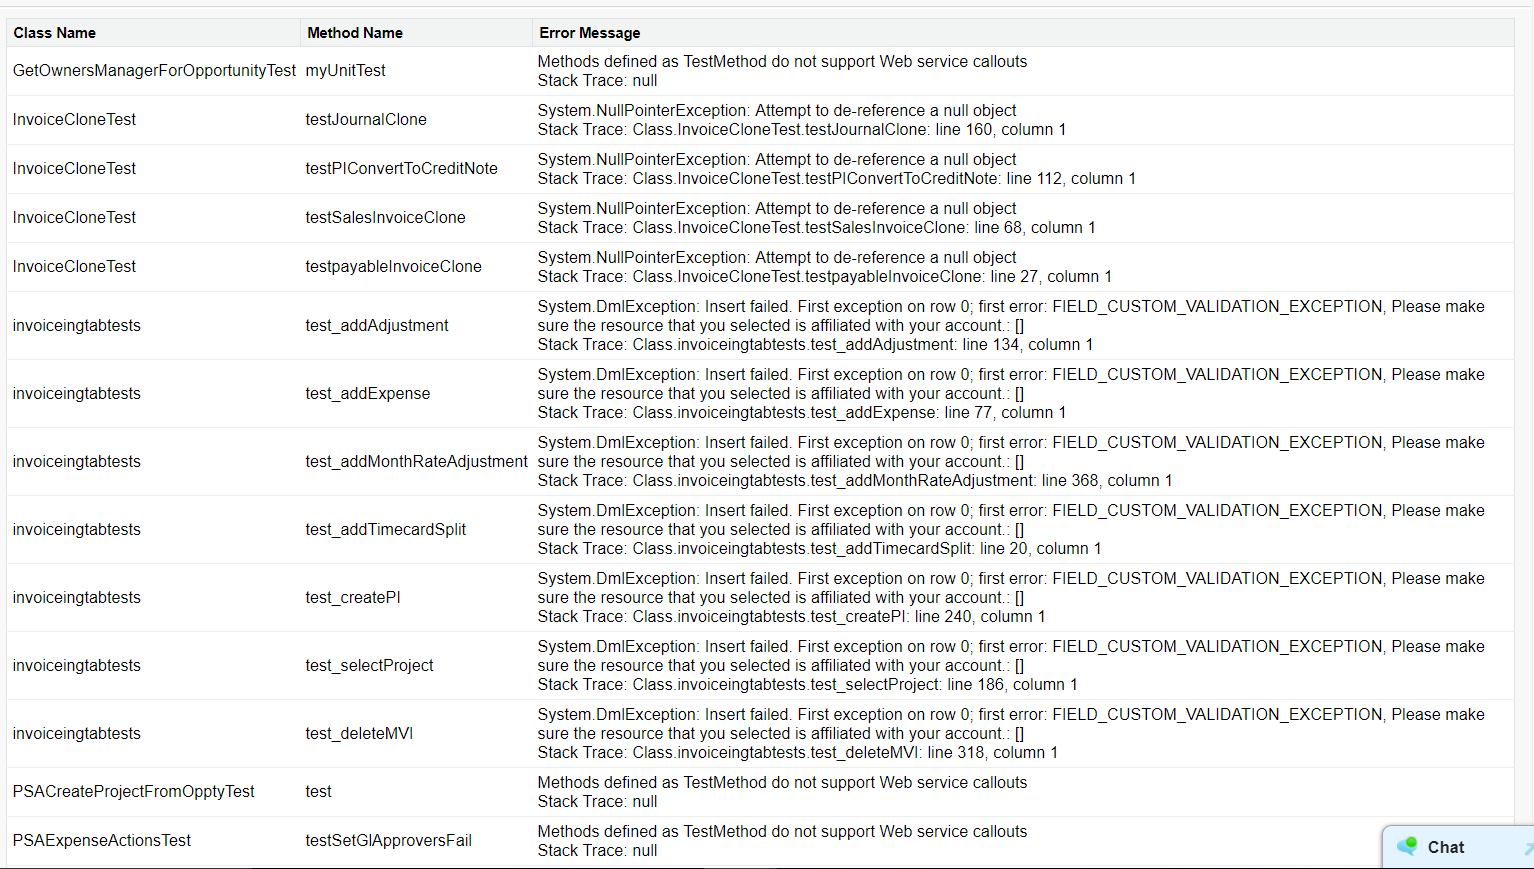Click the test_addTimecardSplit method cell
The width and height of the screenshot is (1534, 869).
tap(385, 529)
